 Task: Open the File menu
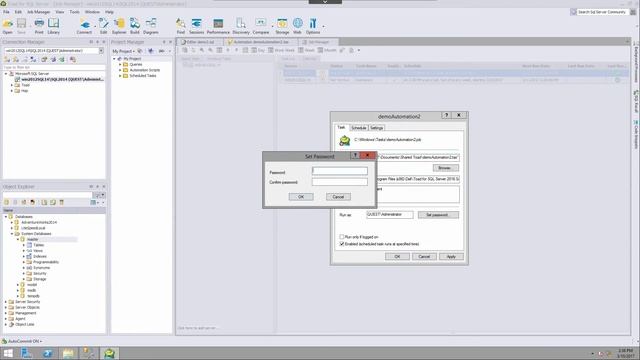[x=7, y=12]
